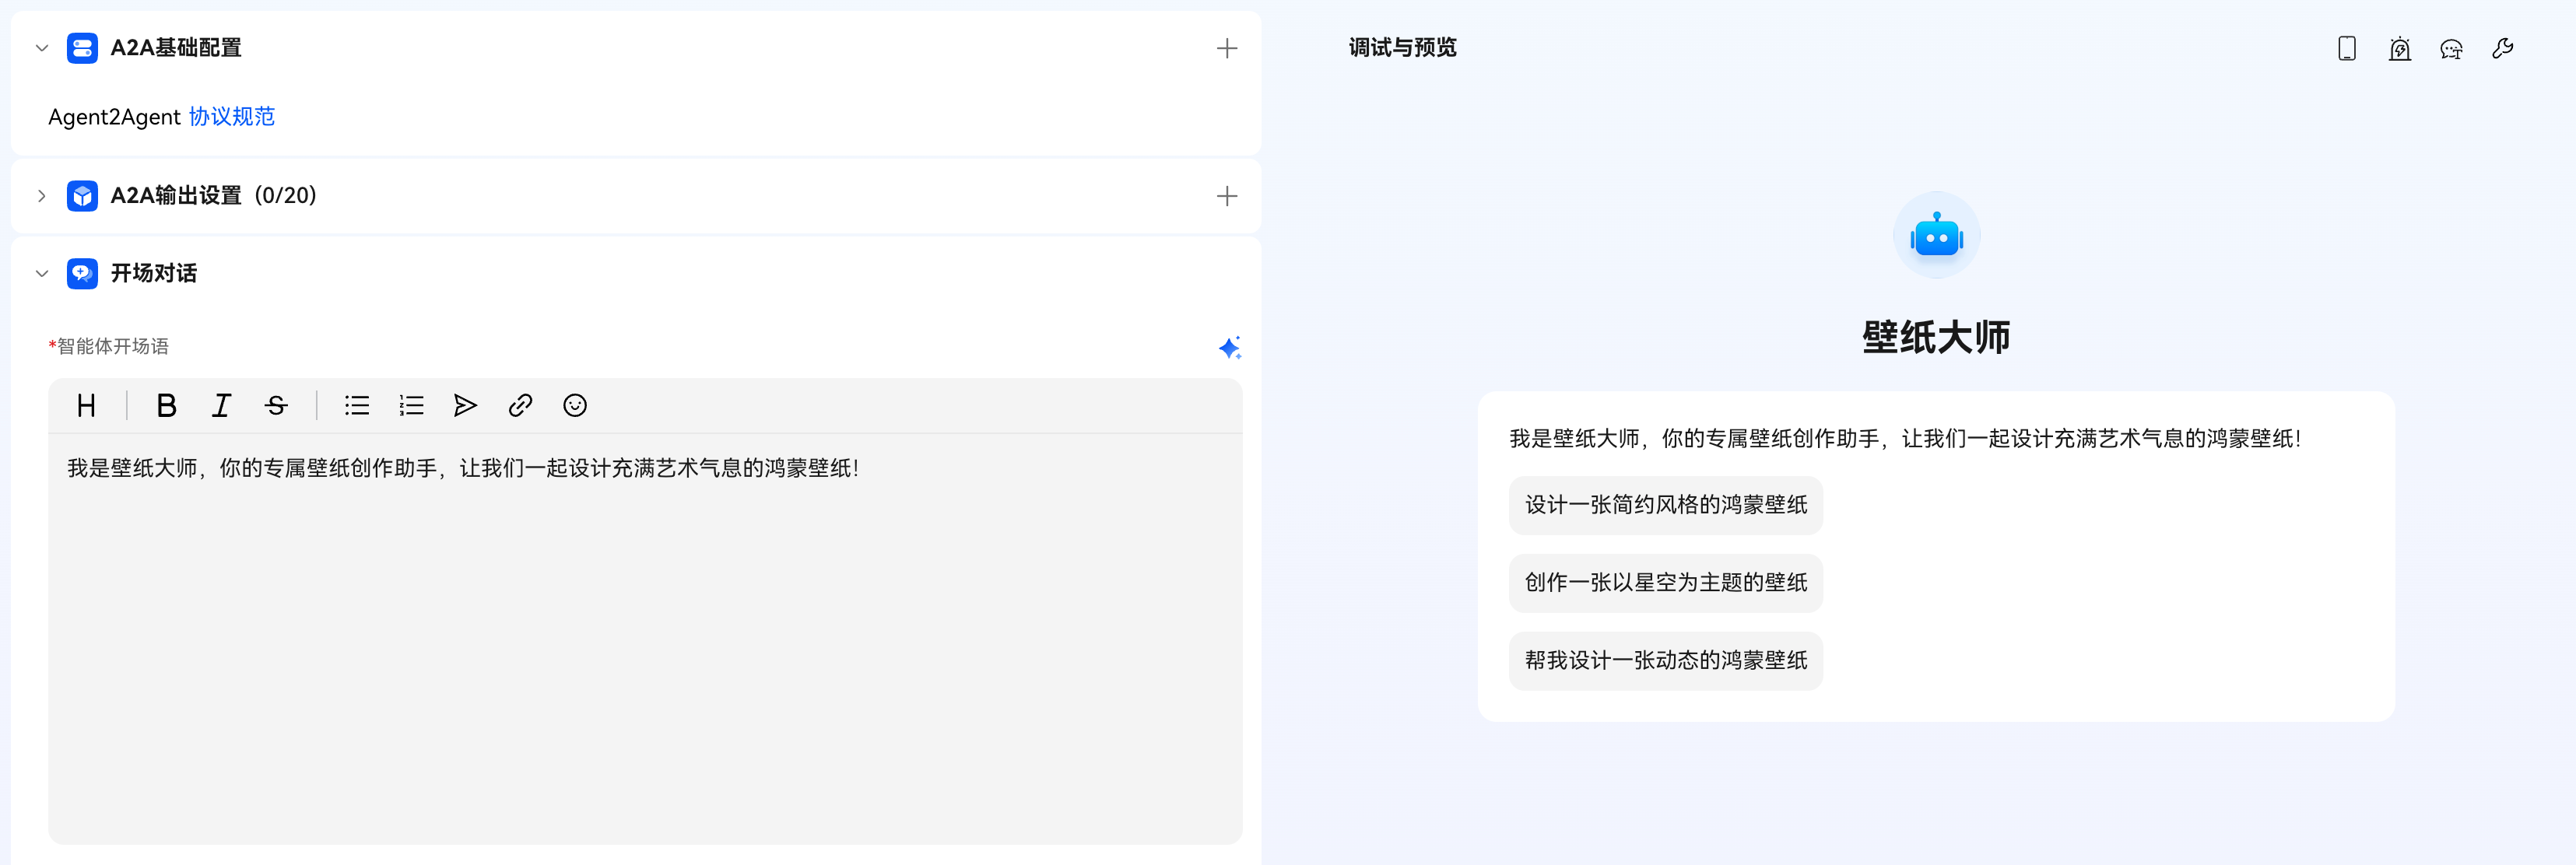The width and height of the screenshot is (2576, 865).
Task: Click the 壁纸大师 robot avatar
Action: click(1936, 235)
